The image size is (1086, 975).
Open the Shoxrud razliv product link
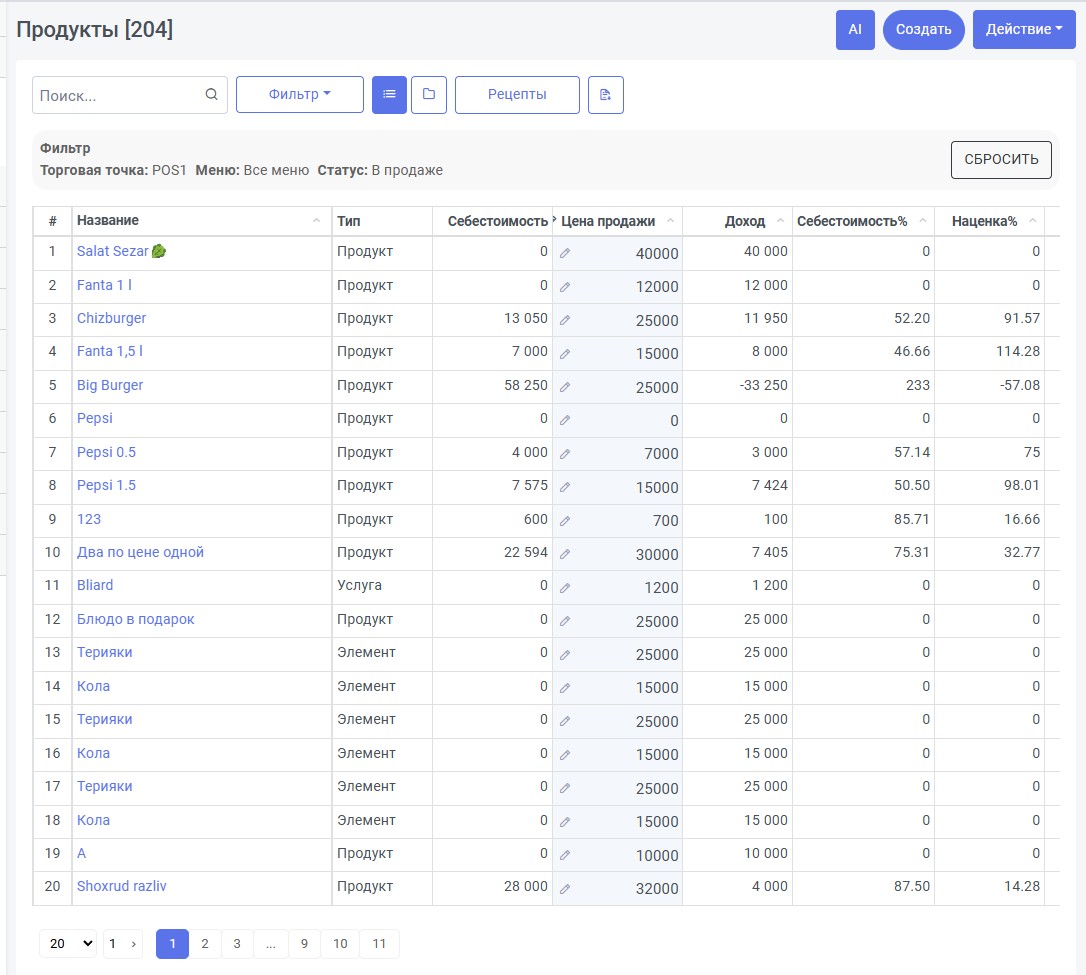point(122,886)
